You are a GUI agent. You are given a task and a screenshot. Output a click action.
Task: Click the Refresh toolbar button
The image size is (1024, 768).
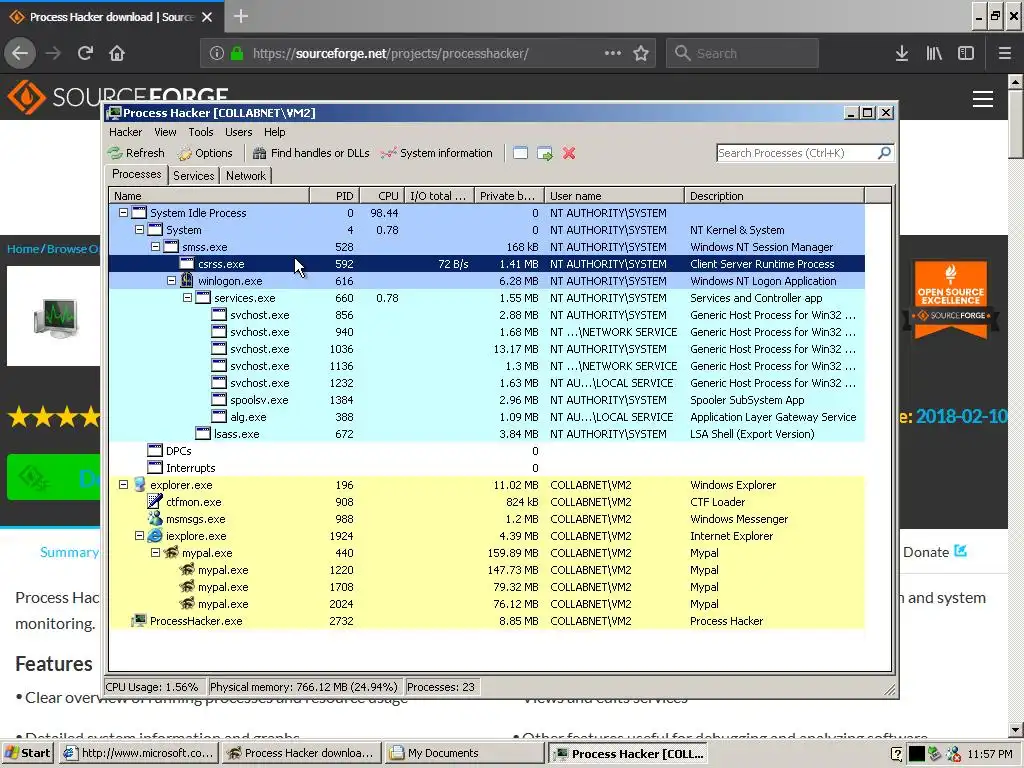point(136,153)
